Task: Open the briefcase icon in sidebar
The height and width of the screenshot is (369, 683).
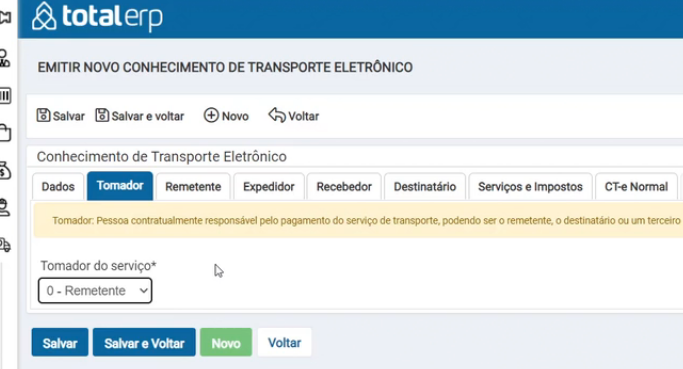Action: 5,133
